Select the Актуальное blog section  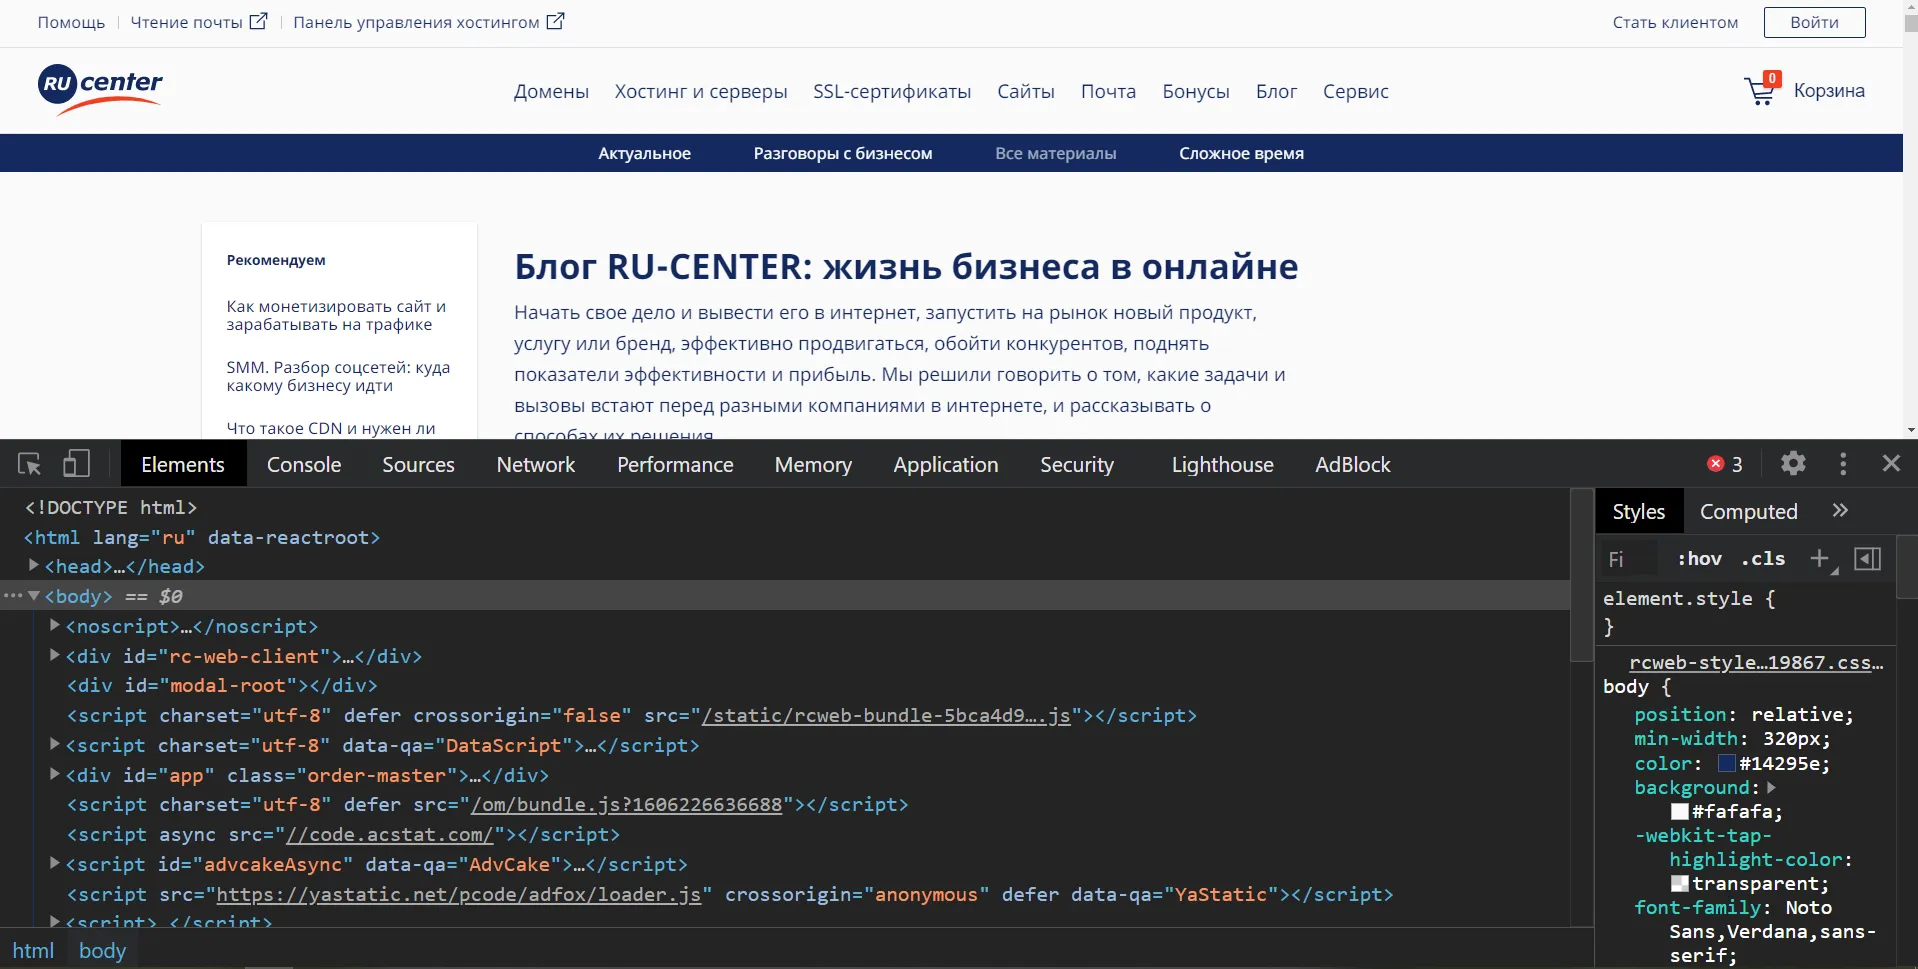645,153
